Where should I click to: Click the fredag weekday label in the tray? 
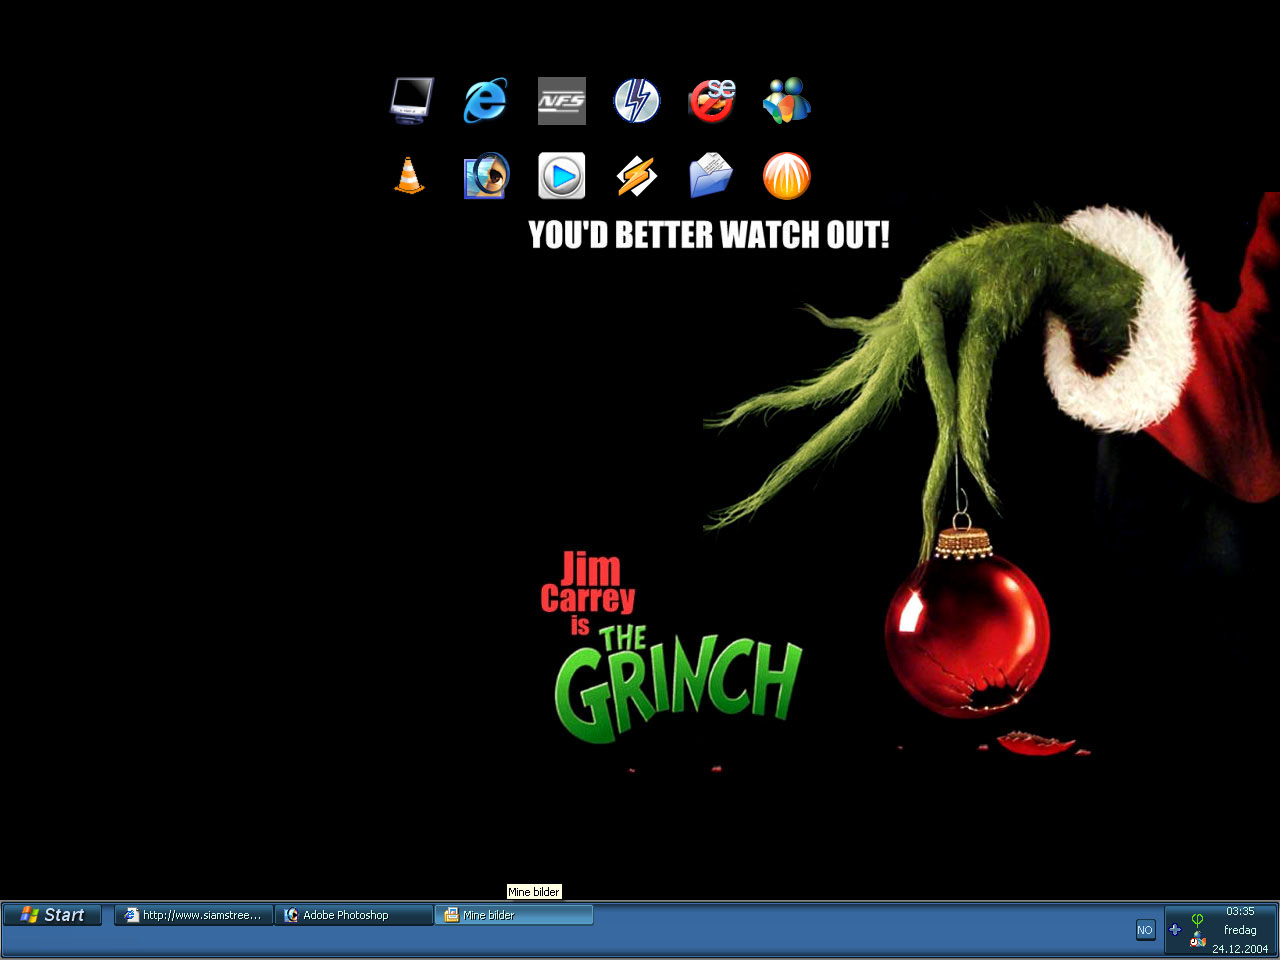pos(1240,930)
